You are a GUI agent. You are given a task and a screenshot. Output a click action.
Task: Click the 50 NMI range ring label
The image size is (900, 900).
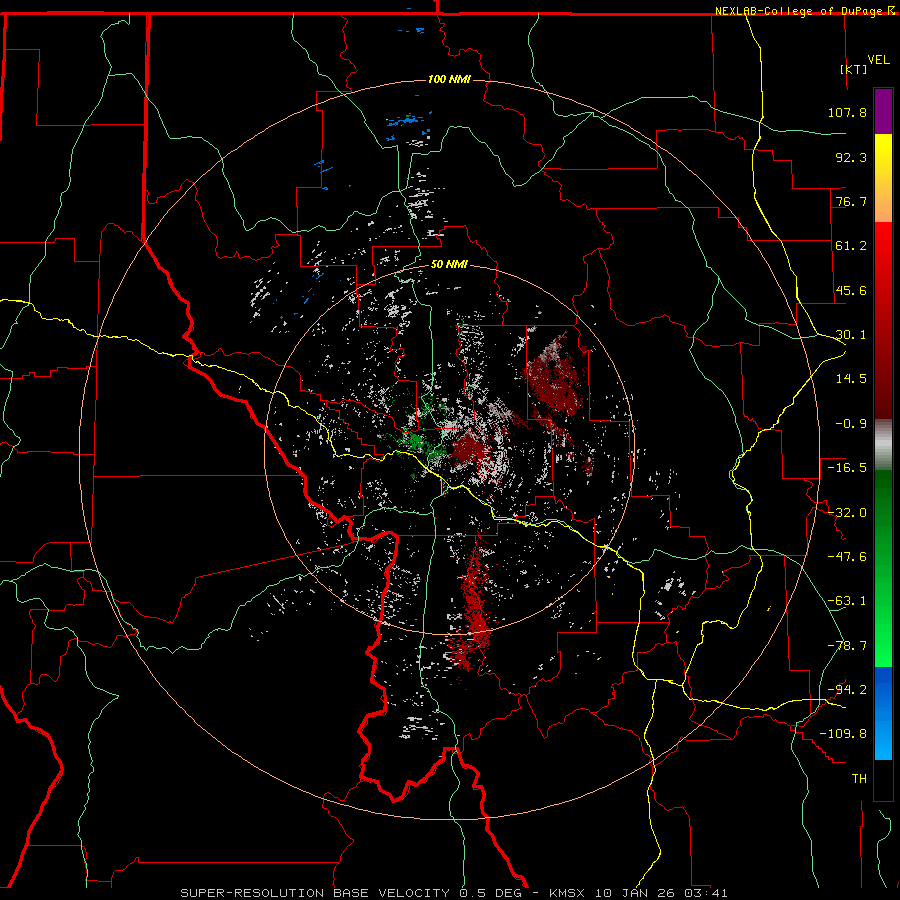449,264
